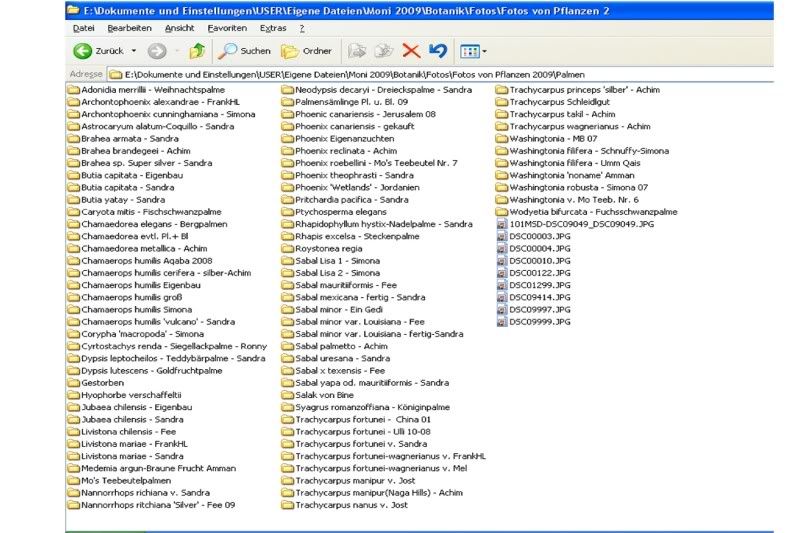Click the Copy To folder icon
This screenshot has height=533, width=800.
coord(383,51)
